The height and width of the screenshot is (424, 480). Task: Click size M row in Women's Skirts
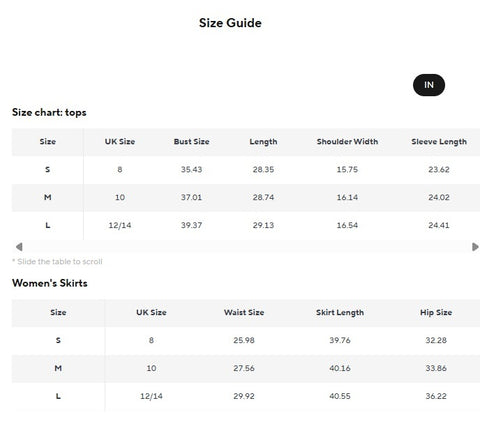pos(246,368)
